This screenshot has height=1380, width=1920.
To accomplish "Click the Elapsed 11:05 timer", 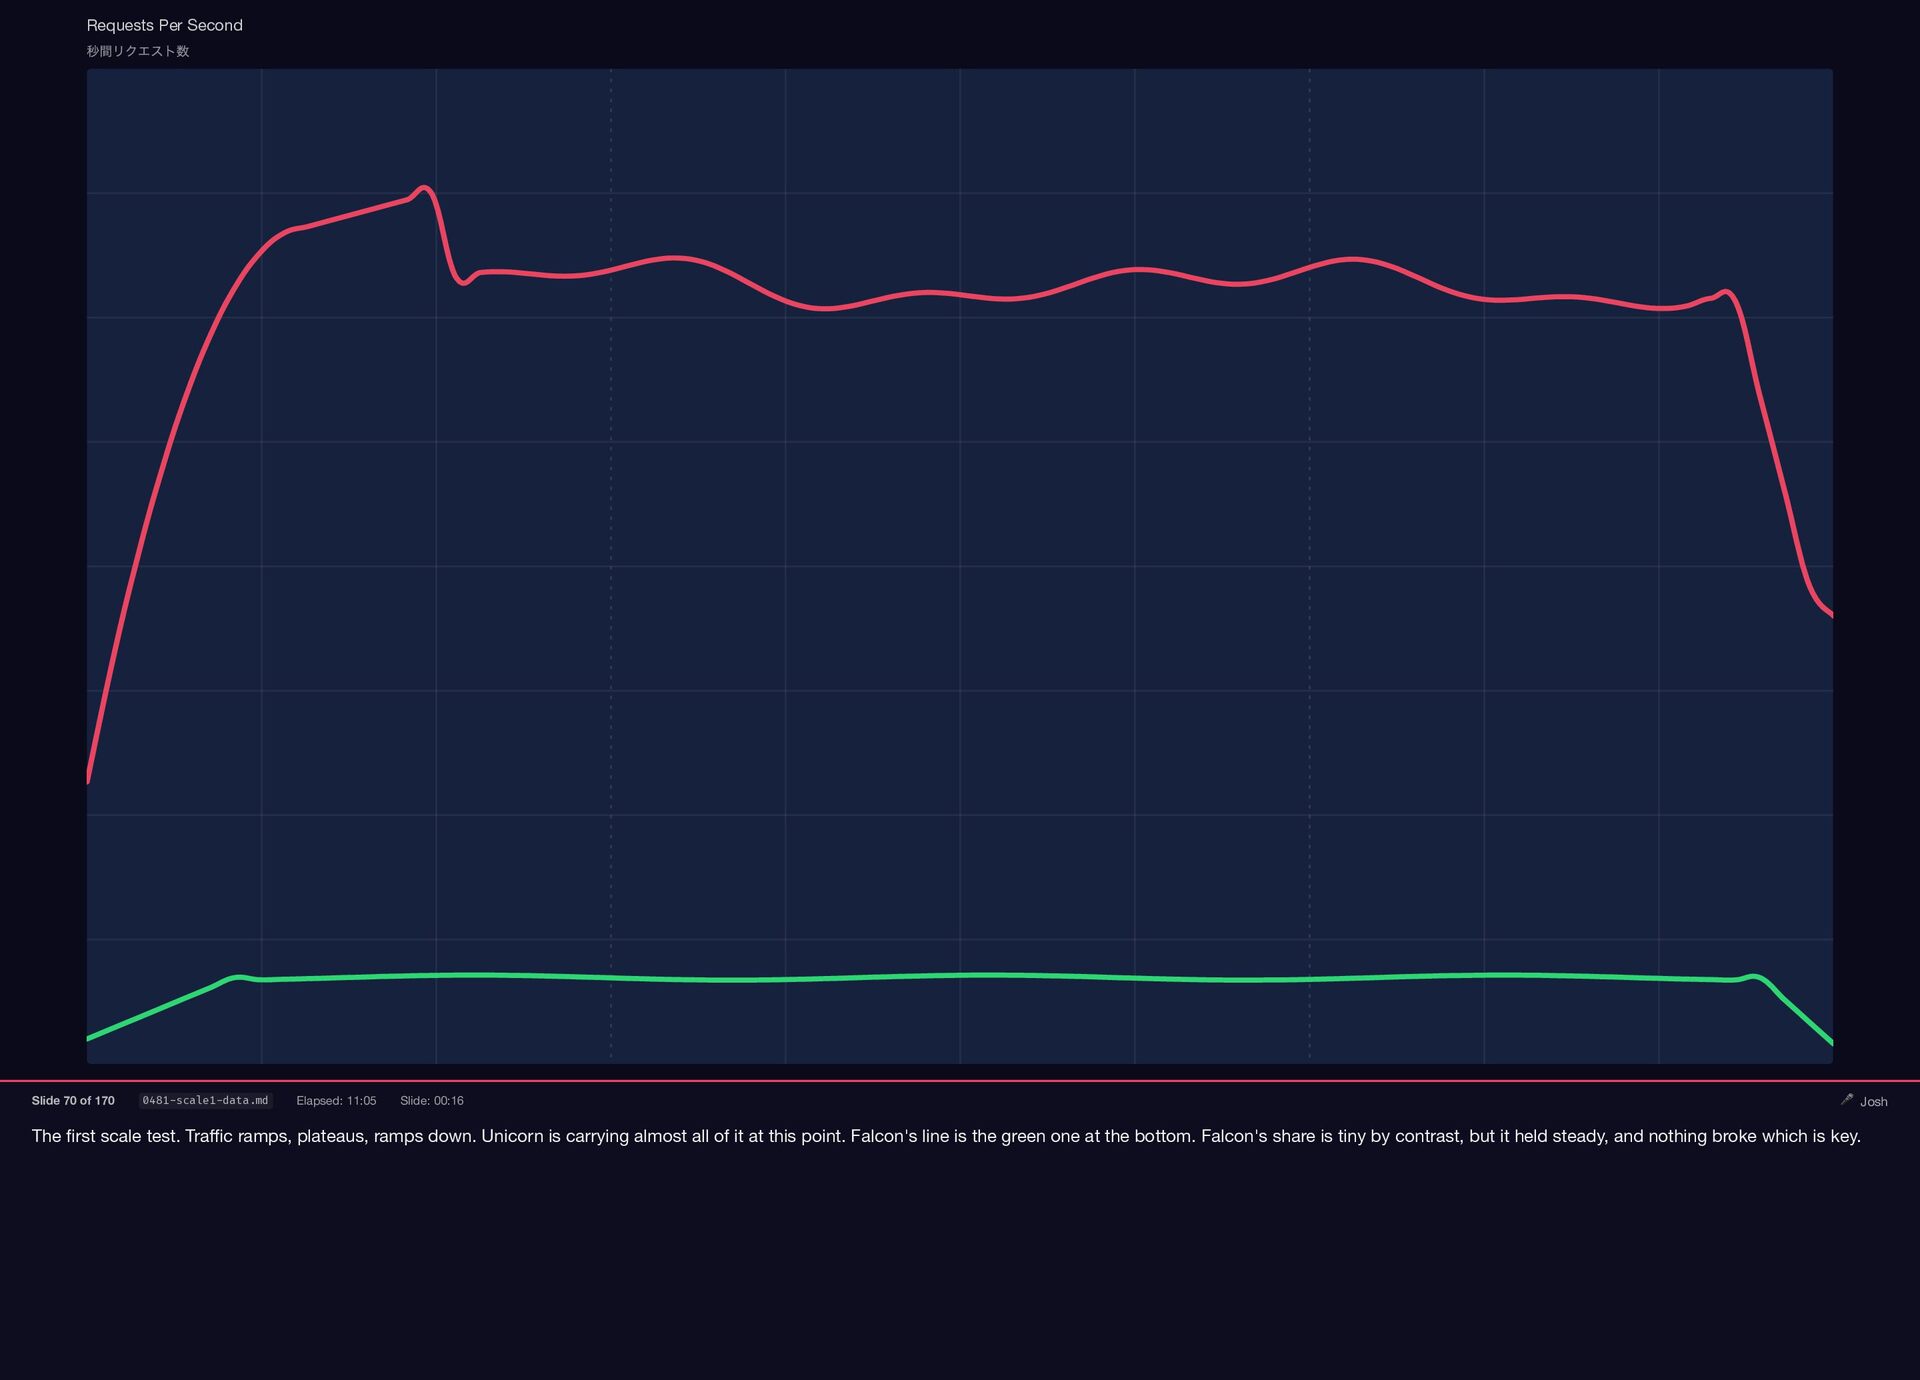I will click(336, 1100).
